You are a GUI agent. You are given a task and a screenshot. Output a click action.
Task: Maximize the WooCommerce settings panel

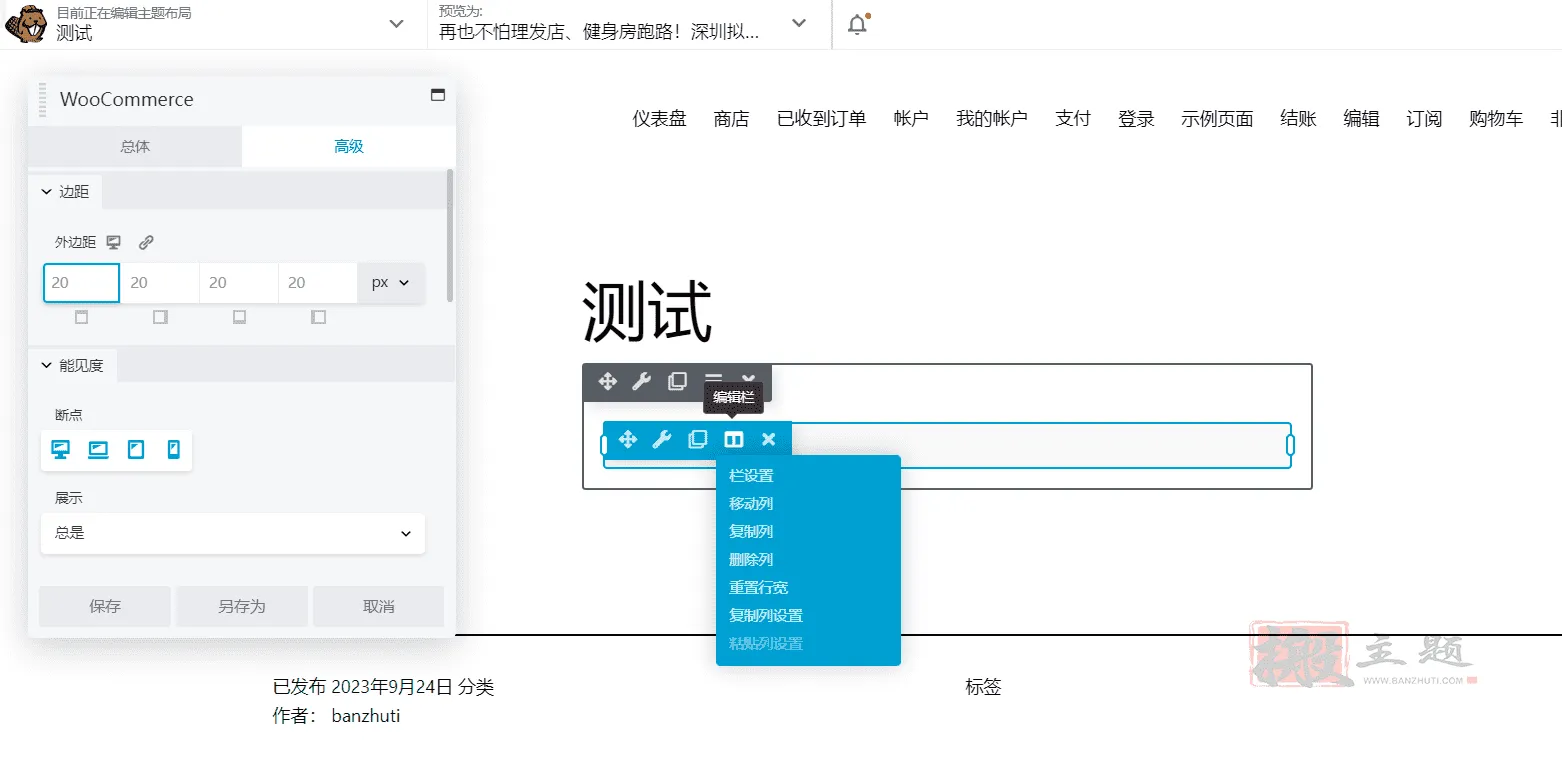click(x=437, y=95)
